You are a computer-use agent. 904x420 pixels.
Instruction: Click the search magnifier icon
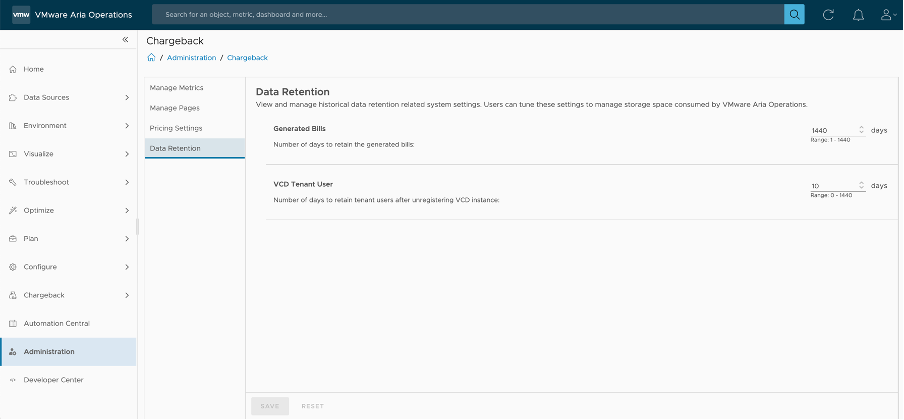pyautogui.click(x=794, y=15)
